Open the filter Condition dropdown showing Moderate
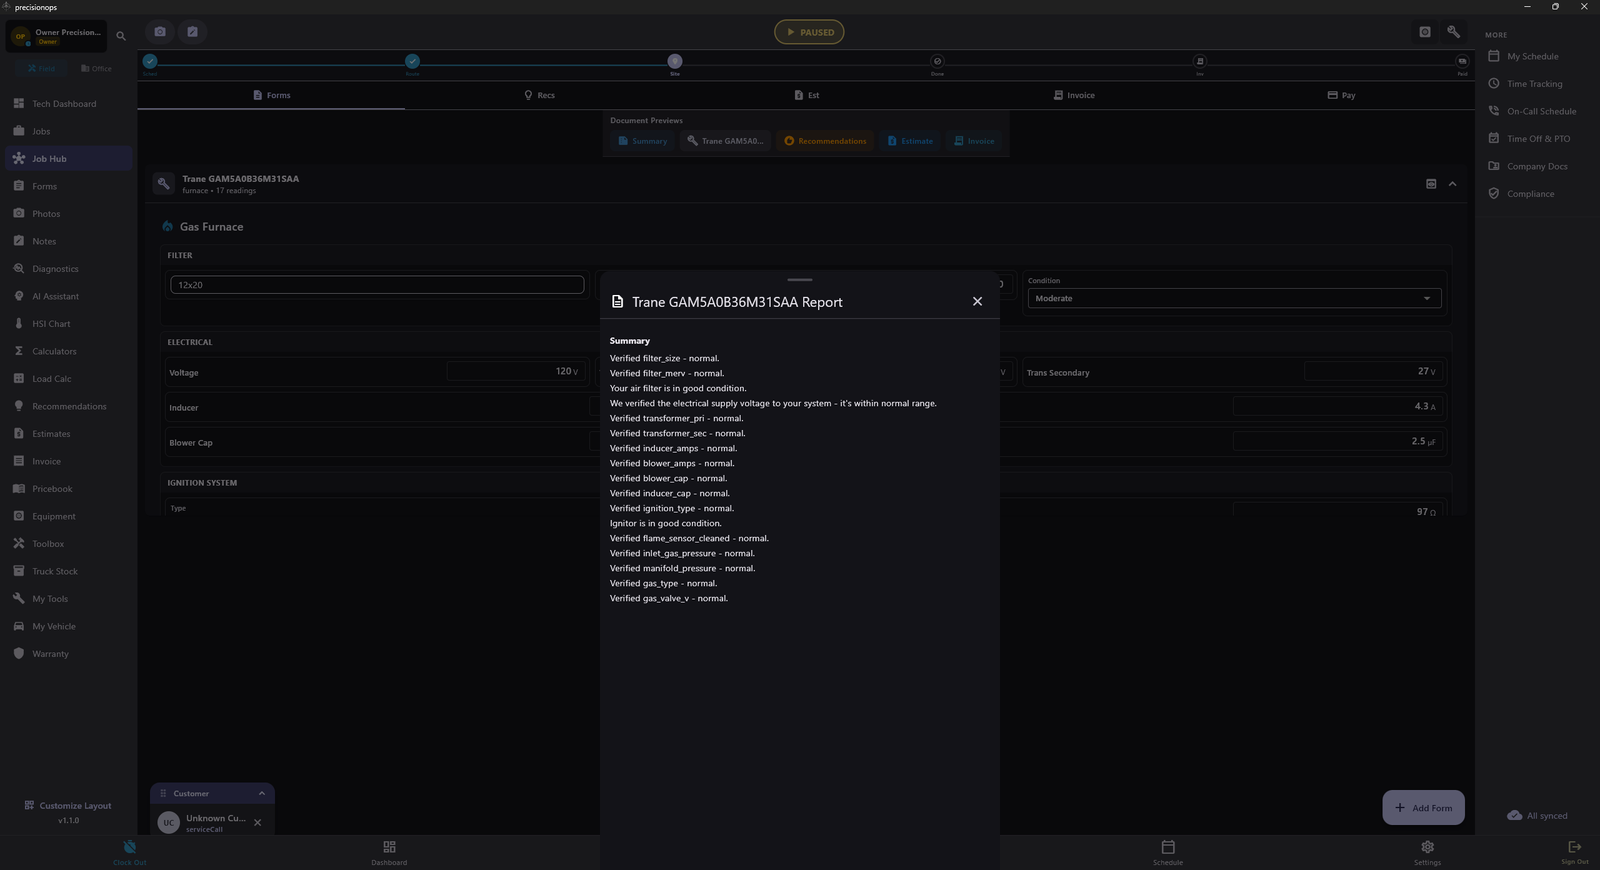 click(x=1235, y=298)
